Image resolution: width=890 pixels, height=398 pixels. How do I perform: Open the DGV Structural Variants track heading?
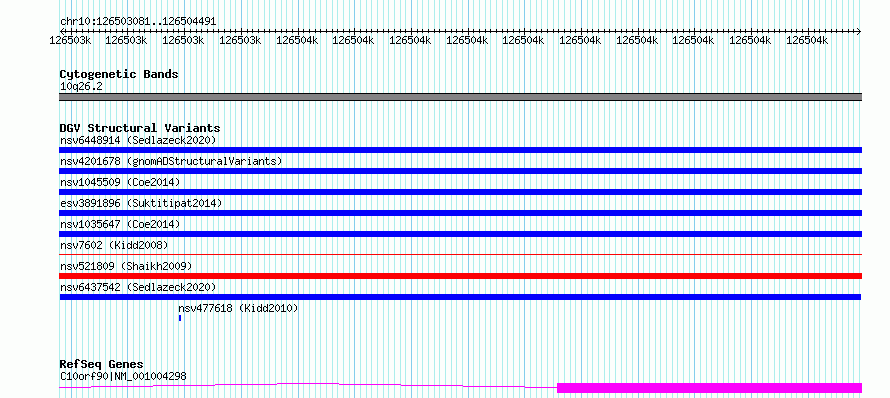pos(140,128)
